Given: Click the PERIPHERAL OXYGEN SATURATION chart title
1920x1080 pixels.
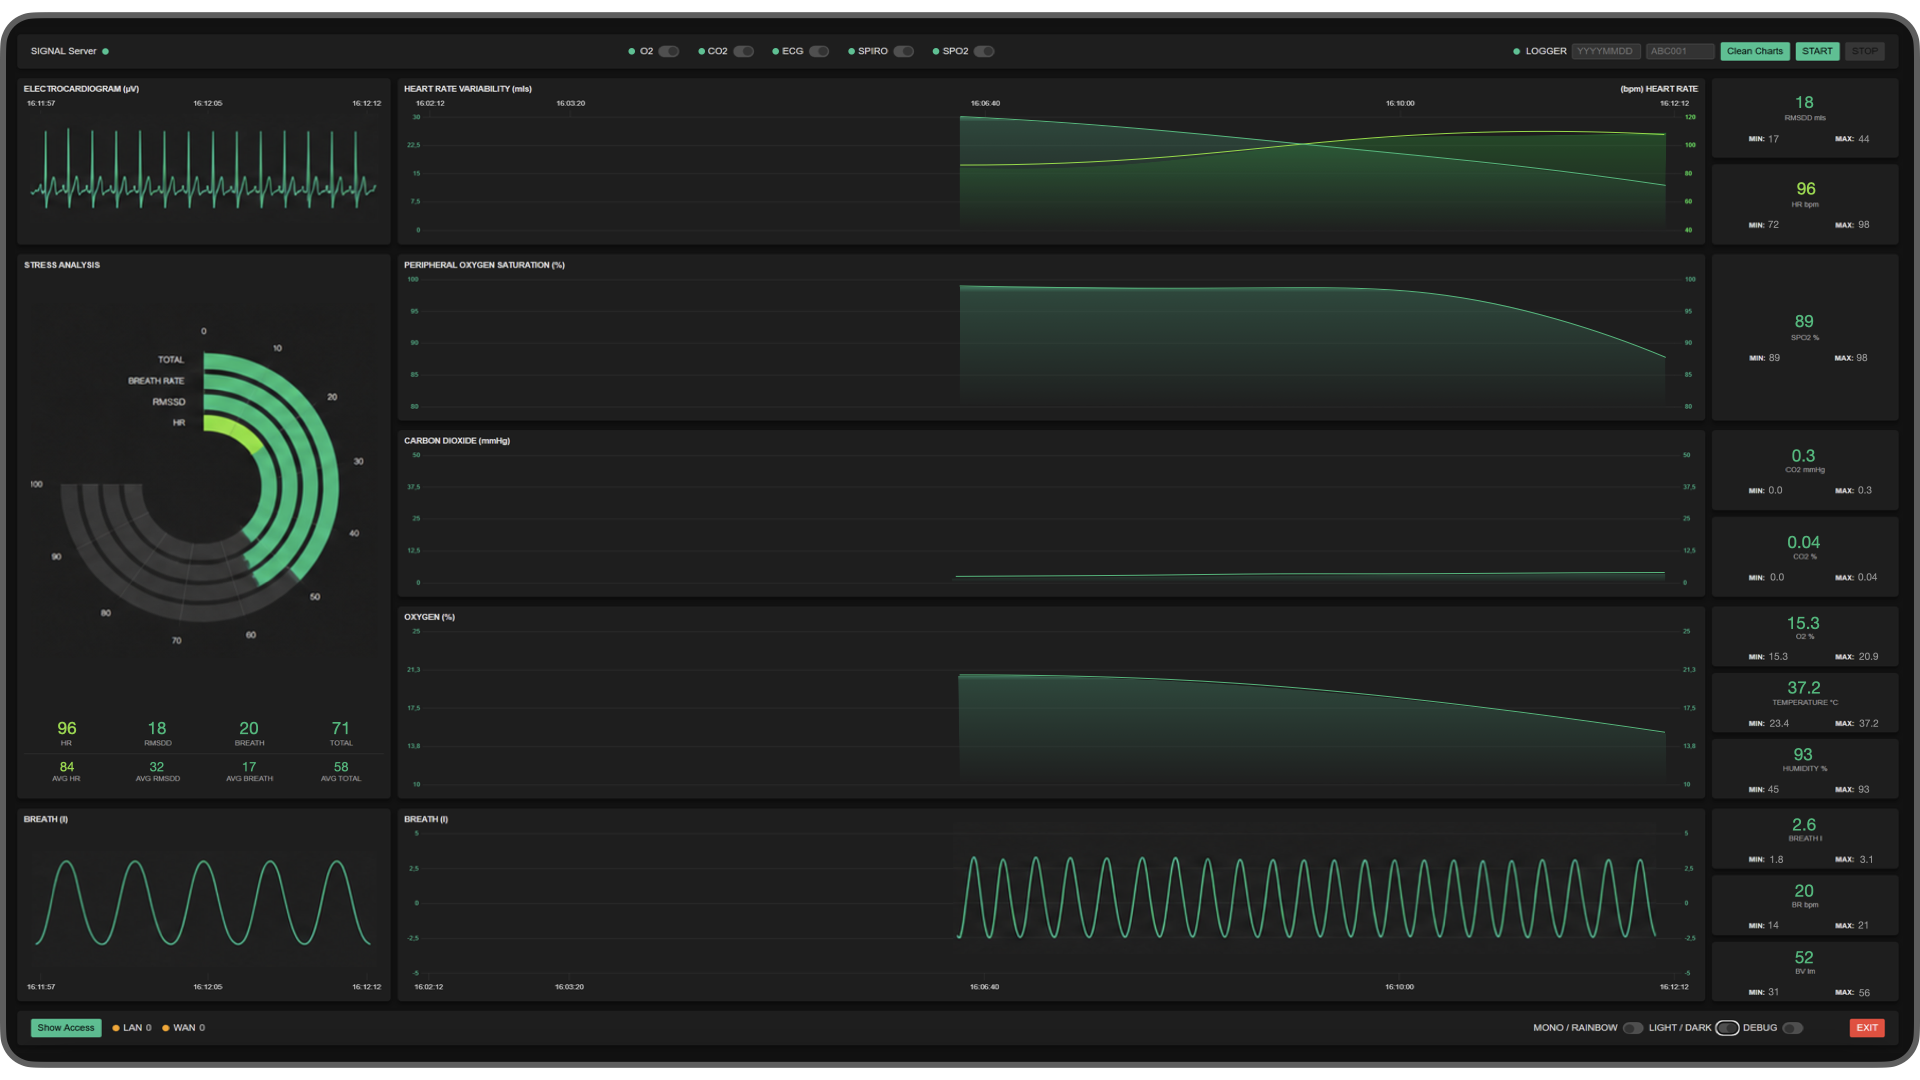Looking at the screenshot, I should pos(484,265).
